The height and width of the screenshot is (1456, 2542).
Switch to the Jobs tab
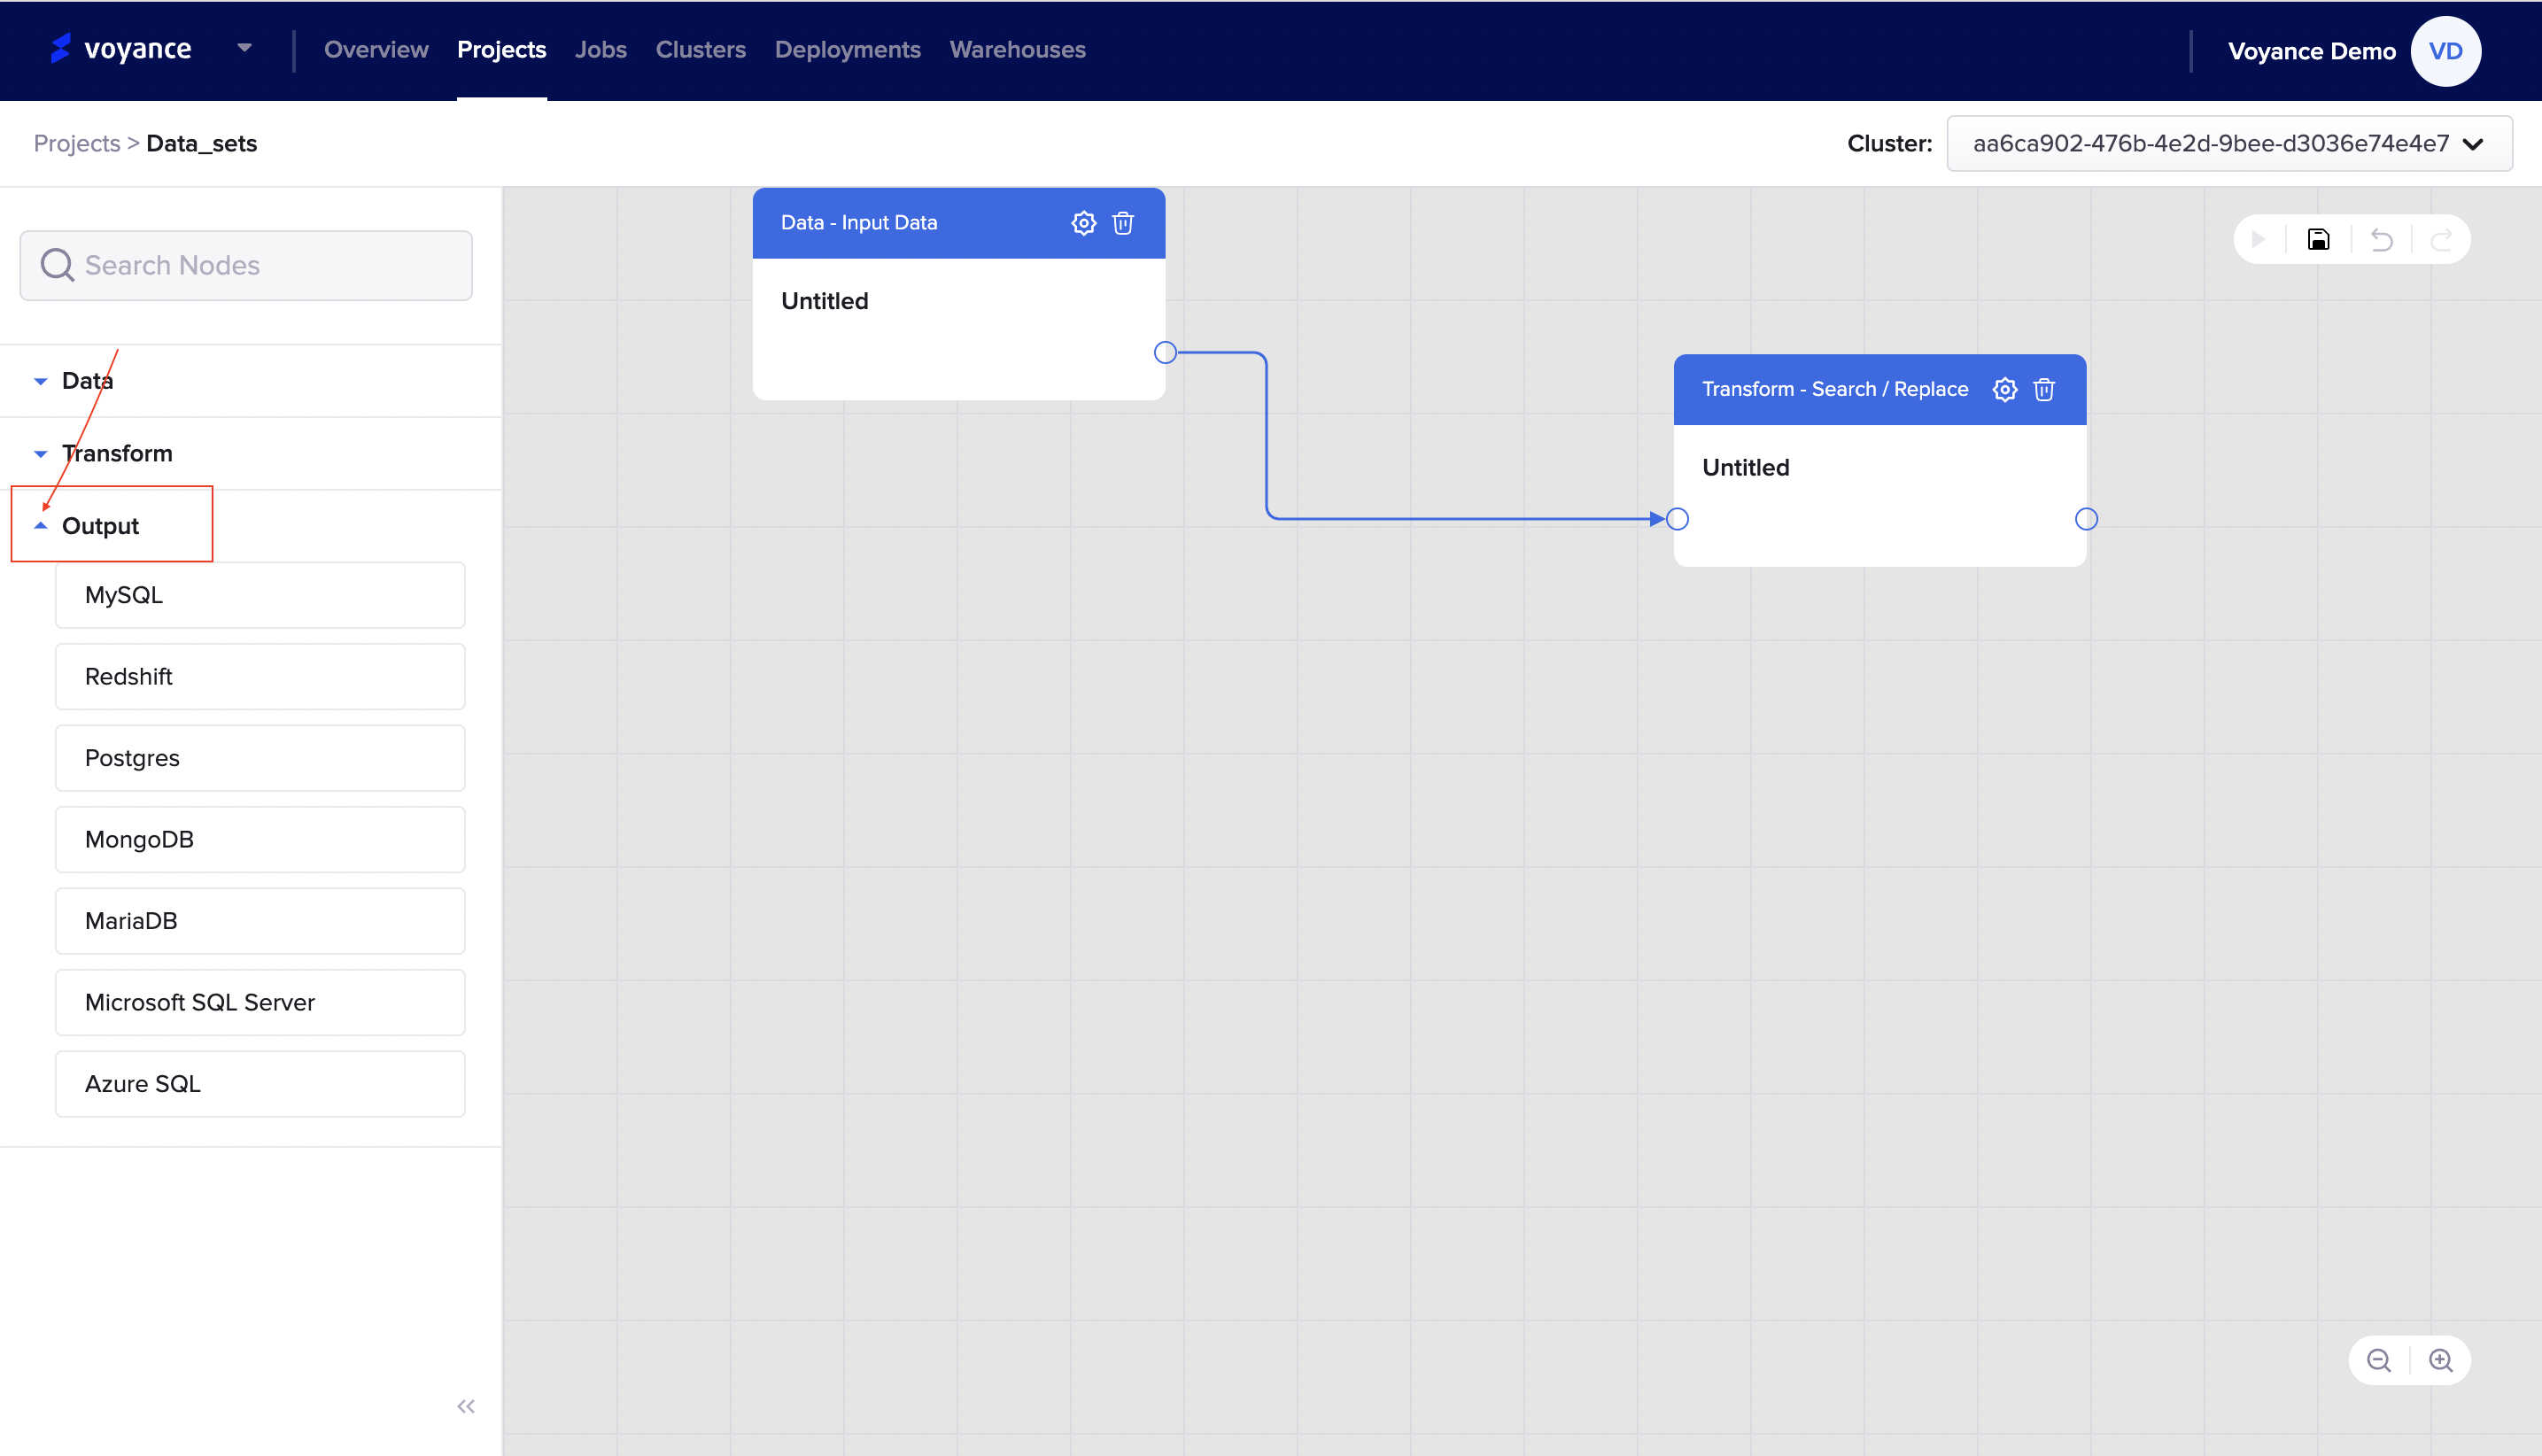click(x=600, y=50)
